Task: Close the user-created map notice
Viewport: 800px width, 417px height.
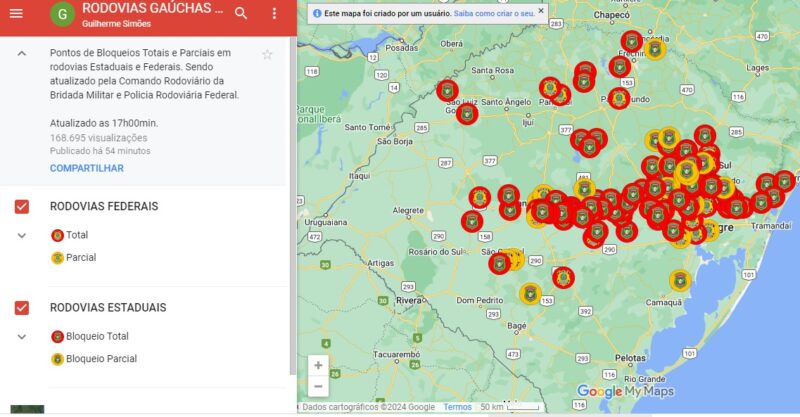Action: 541,12
